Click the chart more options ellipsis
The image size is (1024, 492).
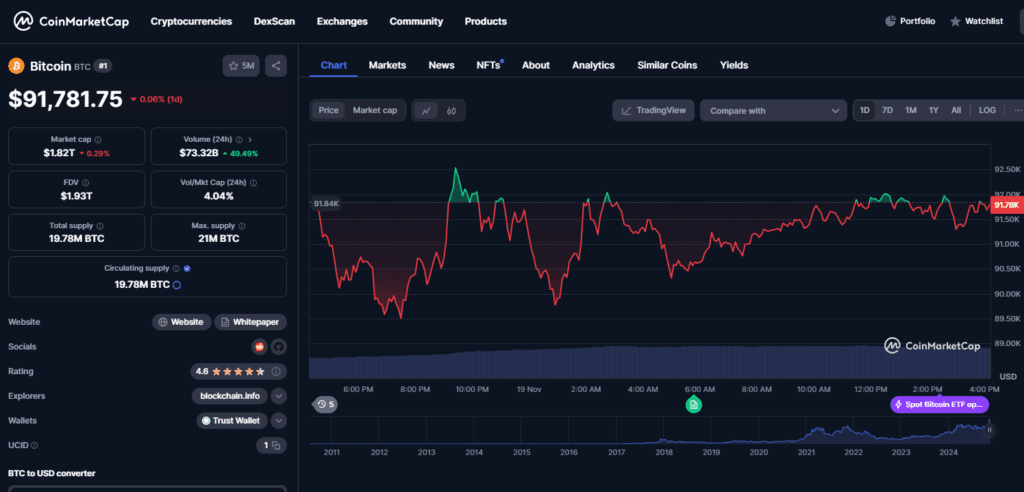click(x=1017, y=110)
